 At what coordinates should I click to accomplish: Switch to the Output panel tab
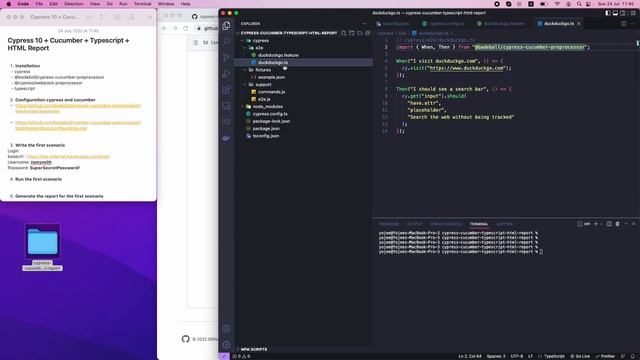(414, 224)
